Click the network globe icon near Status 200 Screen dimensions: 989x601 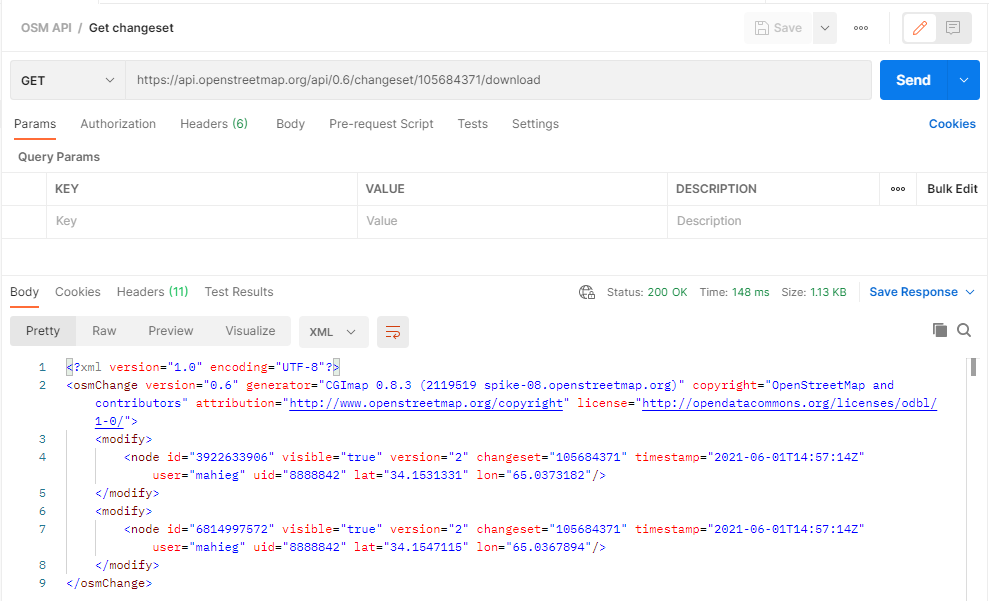[x=587, y=292]
